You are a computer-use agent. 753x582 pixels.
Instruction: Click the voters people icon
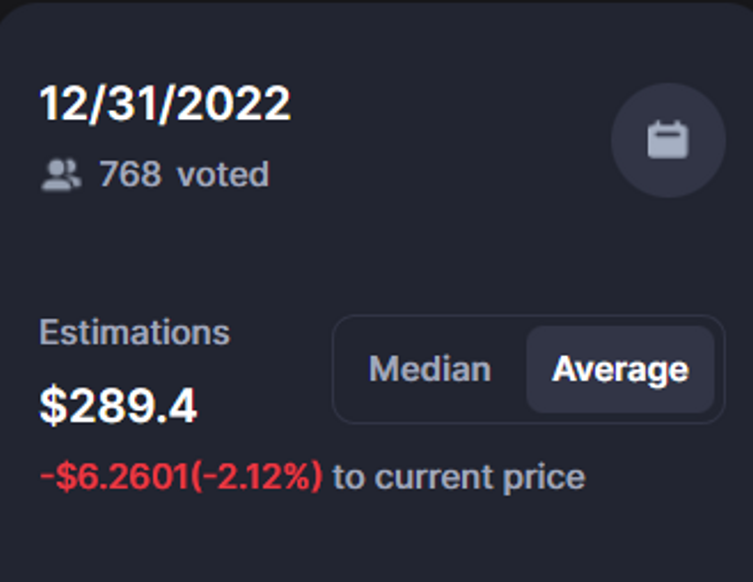(61, 175)
